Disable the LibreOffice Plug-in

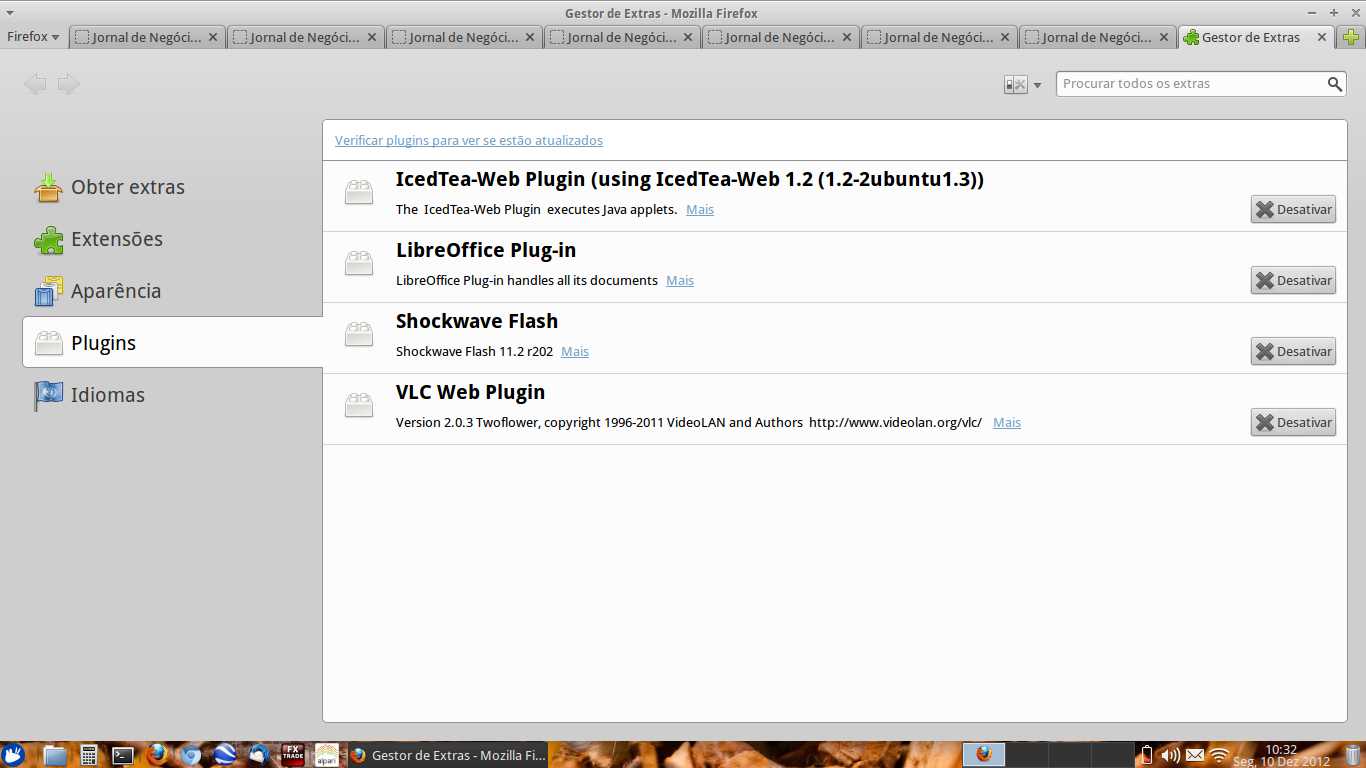point(1293,280)
